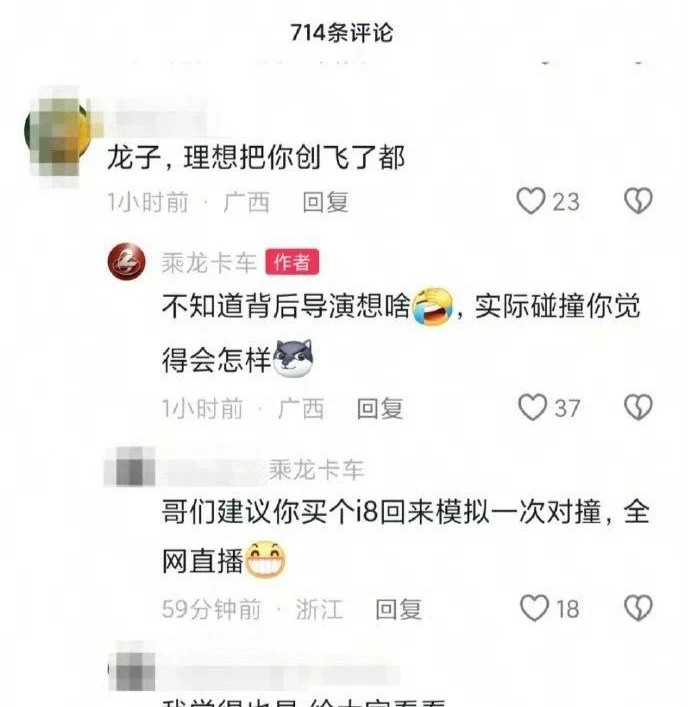Viewport: 688px width, 707px height.
Task: Select the 714条评论 header
Action: [342, 32]
